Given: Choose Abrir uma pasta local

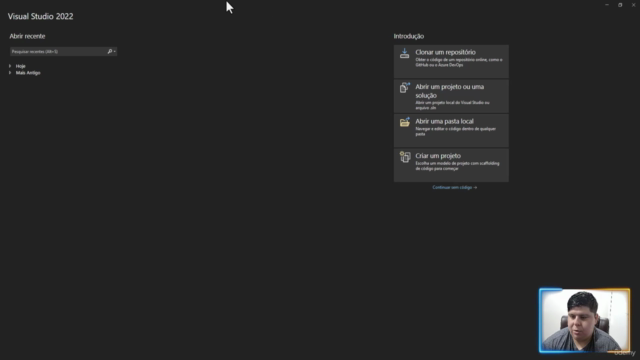Looking at the screenshot, I should coord(451,131).
